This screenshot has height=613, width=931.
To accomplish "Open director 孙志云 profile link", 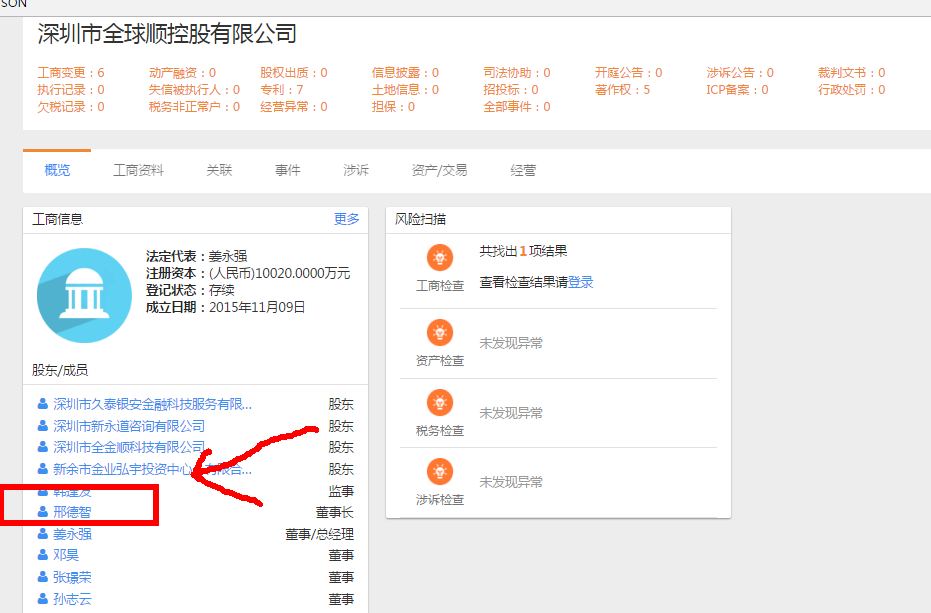I will click(x=72, y=599).
